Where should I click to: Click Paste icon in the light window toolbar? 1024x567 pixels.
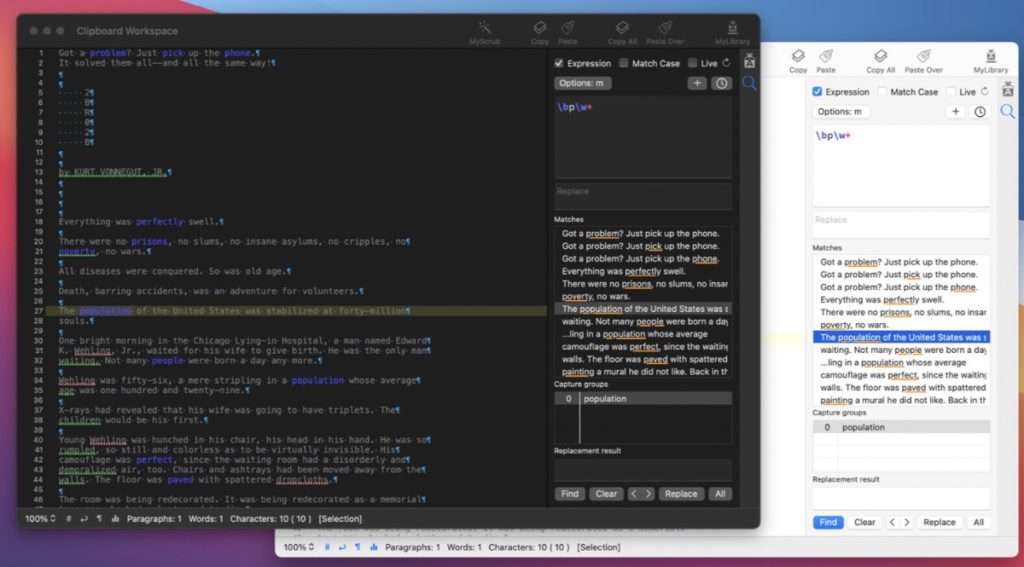(x=826, y=58)
